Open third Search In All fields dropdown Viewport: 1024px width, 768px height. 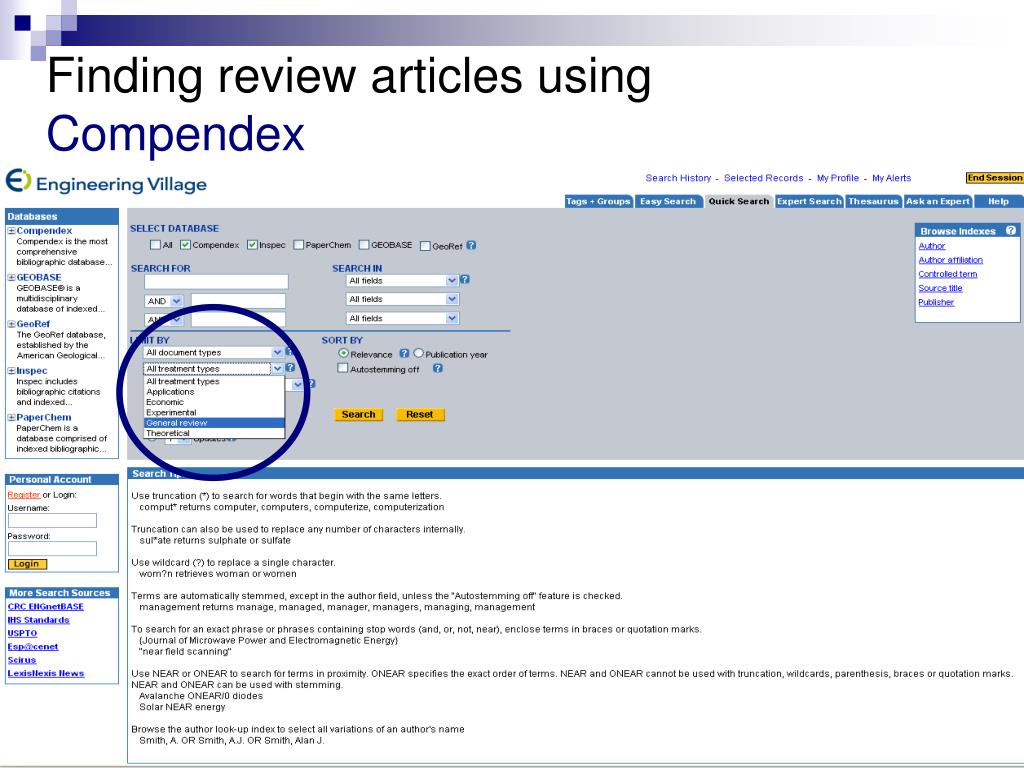tap(402, 318)
